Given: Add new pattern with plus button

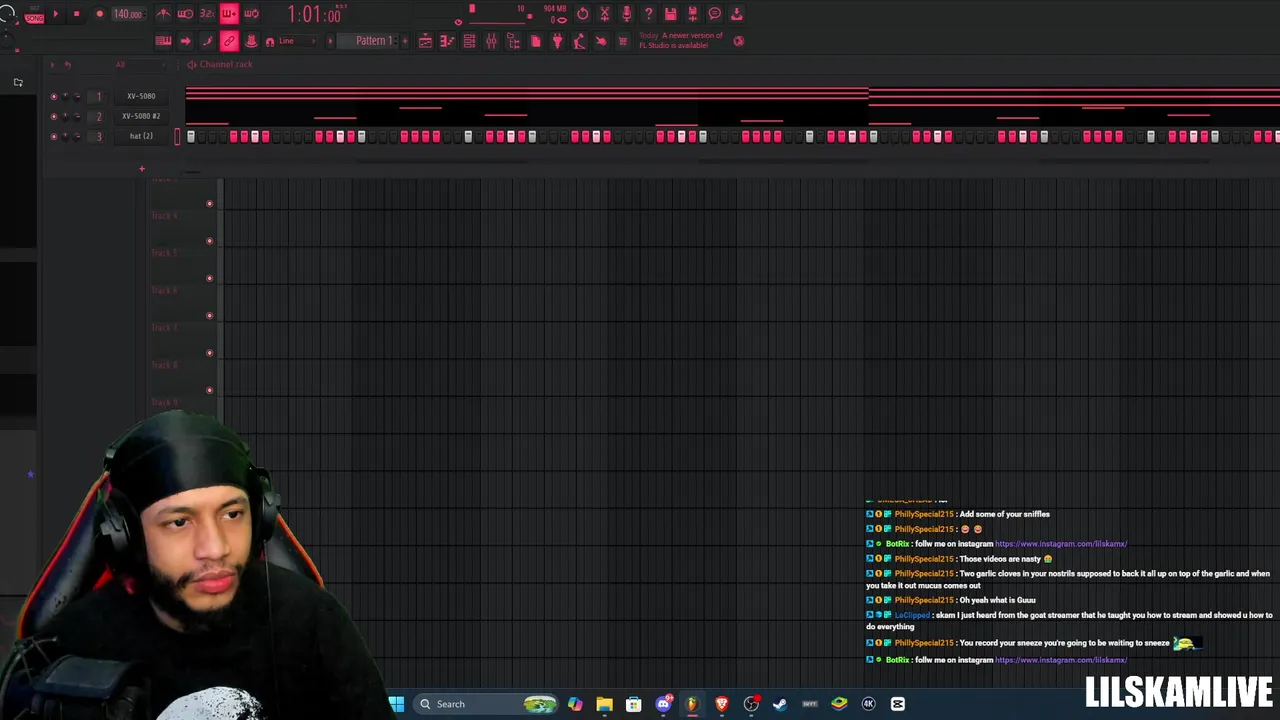Looking at the screenshot, I should (405, 41).
